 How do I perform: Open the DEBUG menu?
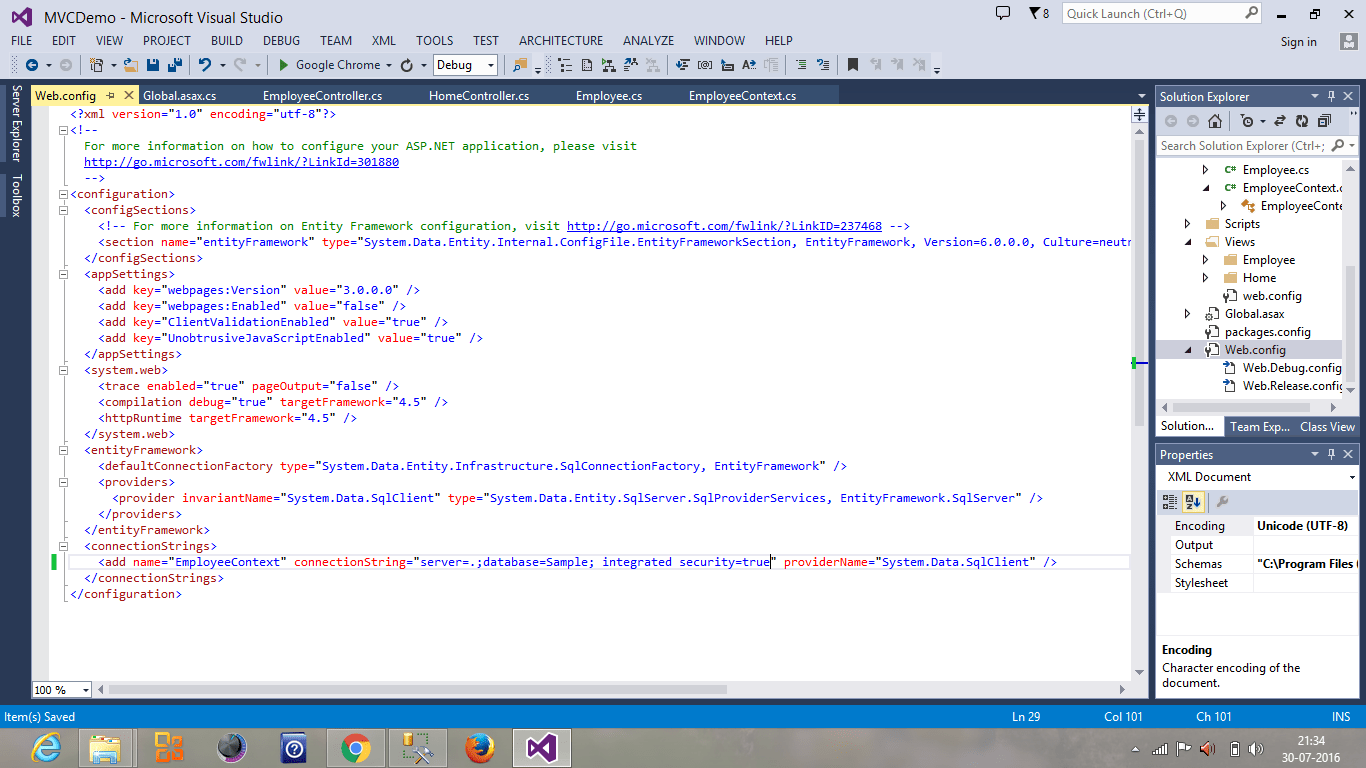pyautogui.click(x=280, y=40)
